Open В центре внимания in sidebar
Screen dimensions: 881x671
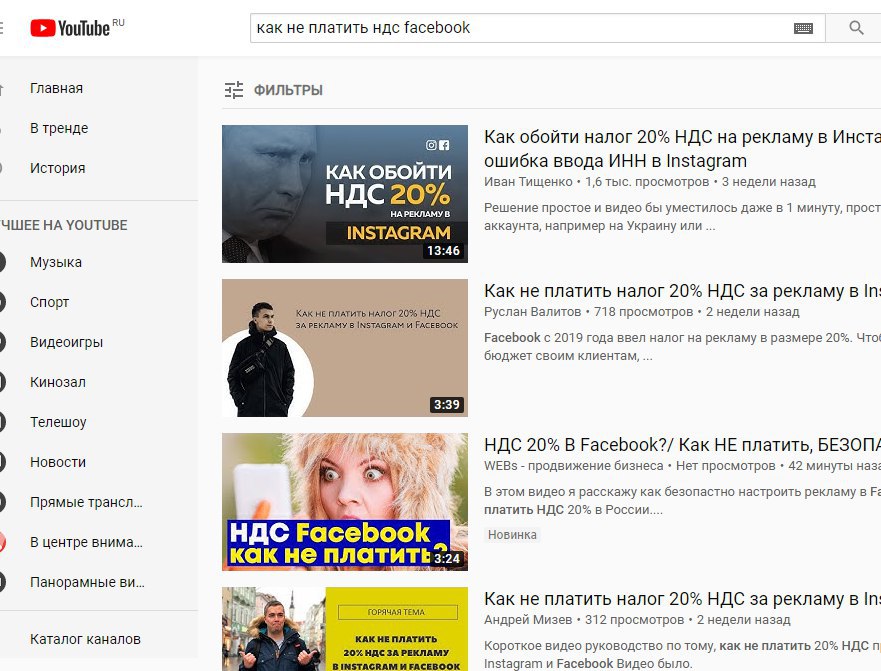pos(86,542)
